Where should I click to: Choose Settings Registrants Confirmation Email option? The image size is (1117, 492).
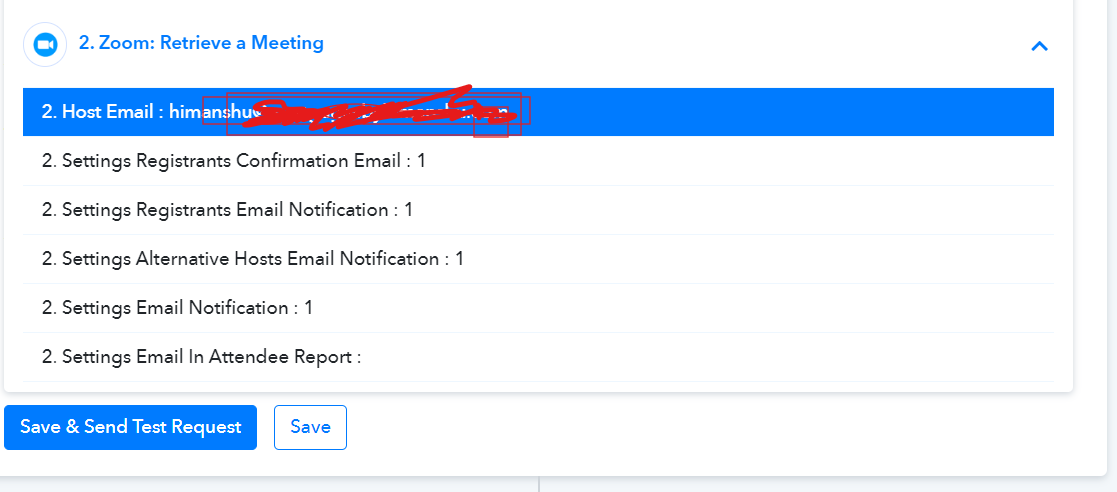tap(538, 161)
